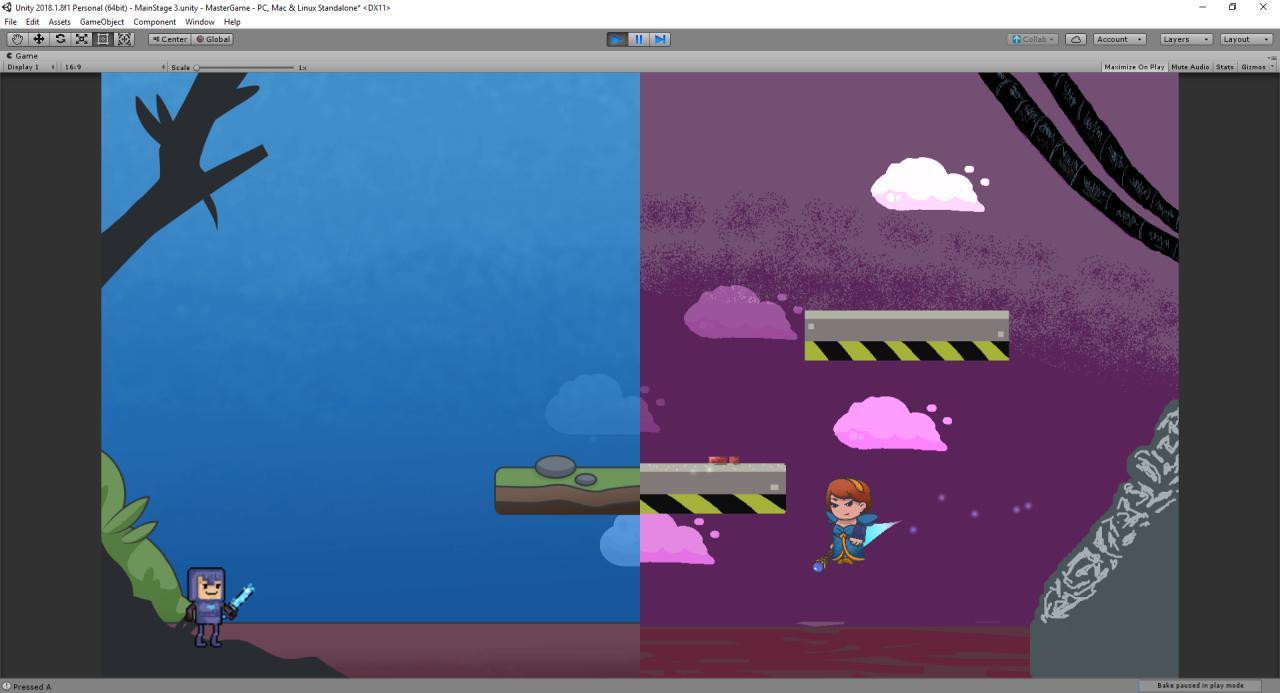The height and width of the screenshot is (693, 1280).
Task: Advance one frame with Step button
Action: (660, 39)
